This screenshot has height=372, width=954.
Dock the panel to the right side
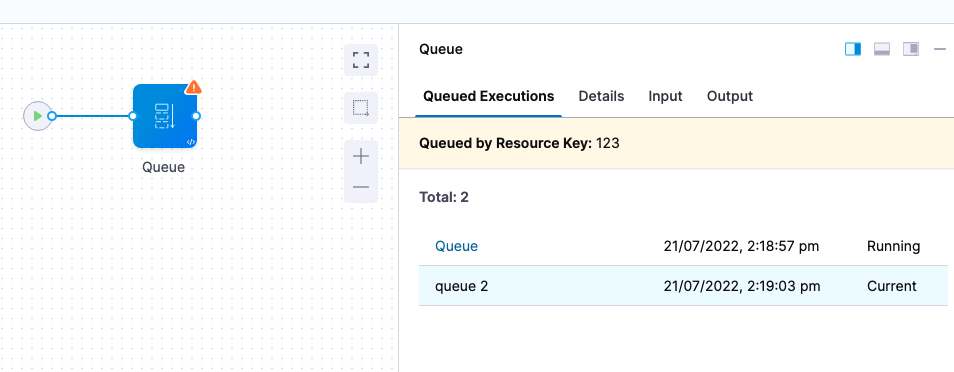coord(853,49)
